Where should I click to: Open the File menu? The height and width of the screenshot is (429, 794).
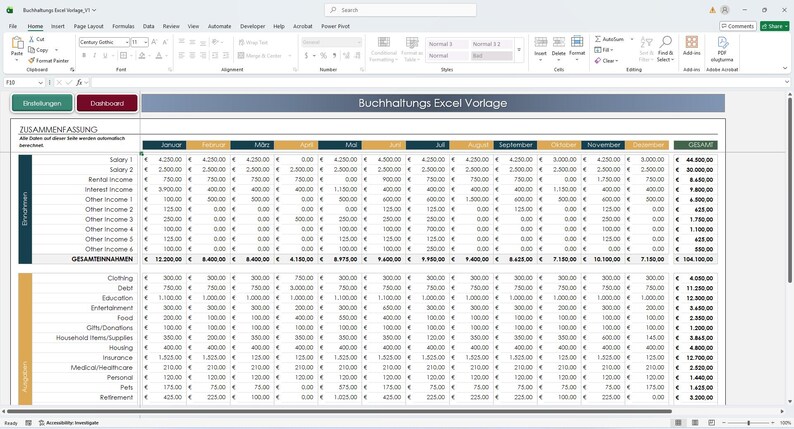(13, 26)
